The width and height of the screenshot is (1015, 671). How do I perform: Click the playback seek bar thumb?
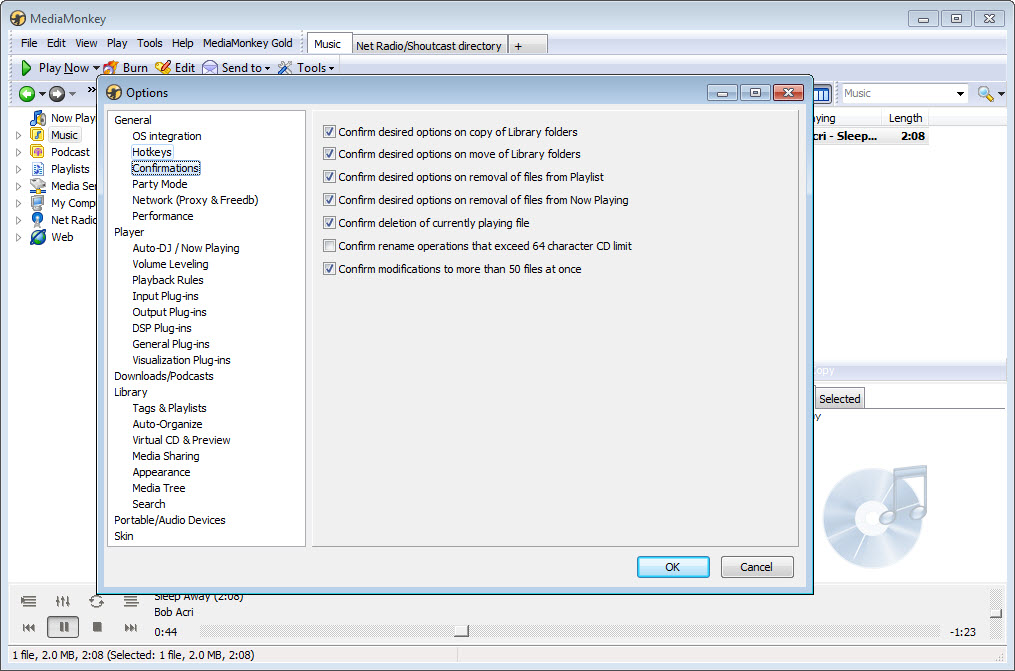pyautogui.click(x=462, y=631)
